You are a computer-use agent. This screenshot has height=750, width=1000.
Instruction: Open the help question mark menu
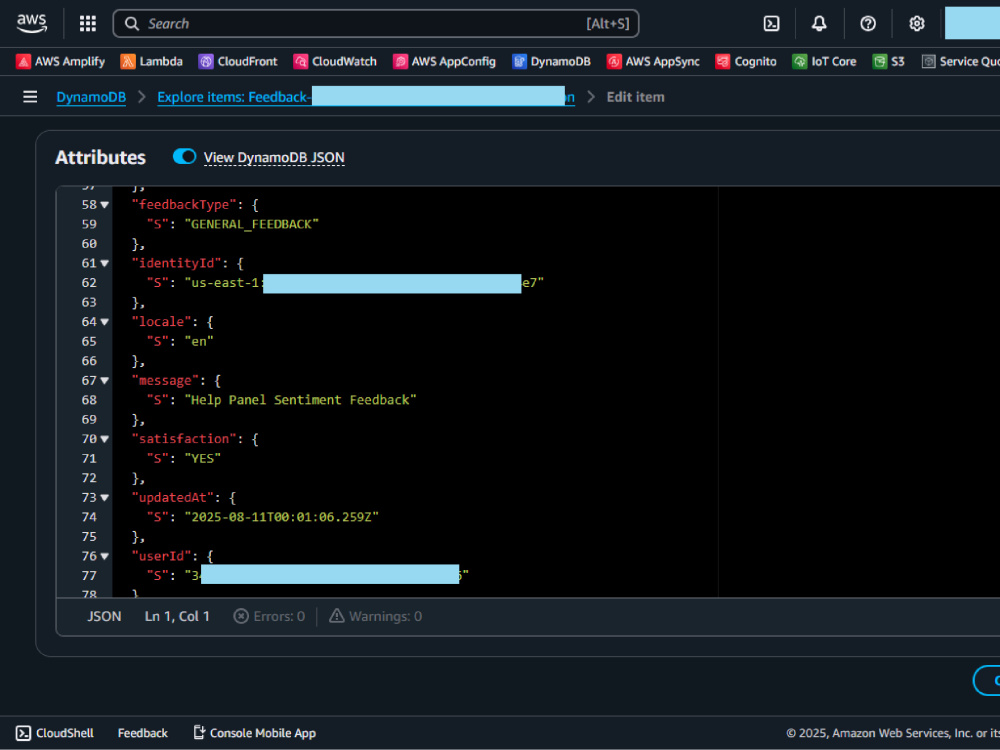tap(867, 24)
